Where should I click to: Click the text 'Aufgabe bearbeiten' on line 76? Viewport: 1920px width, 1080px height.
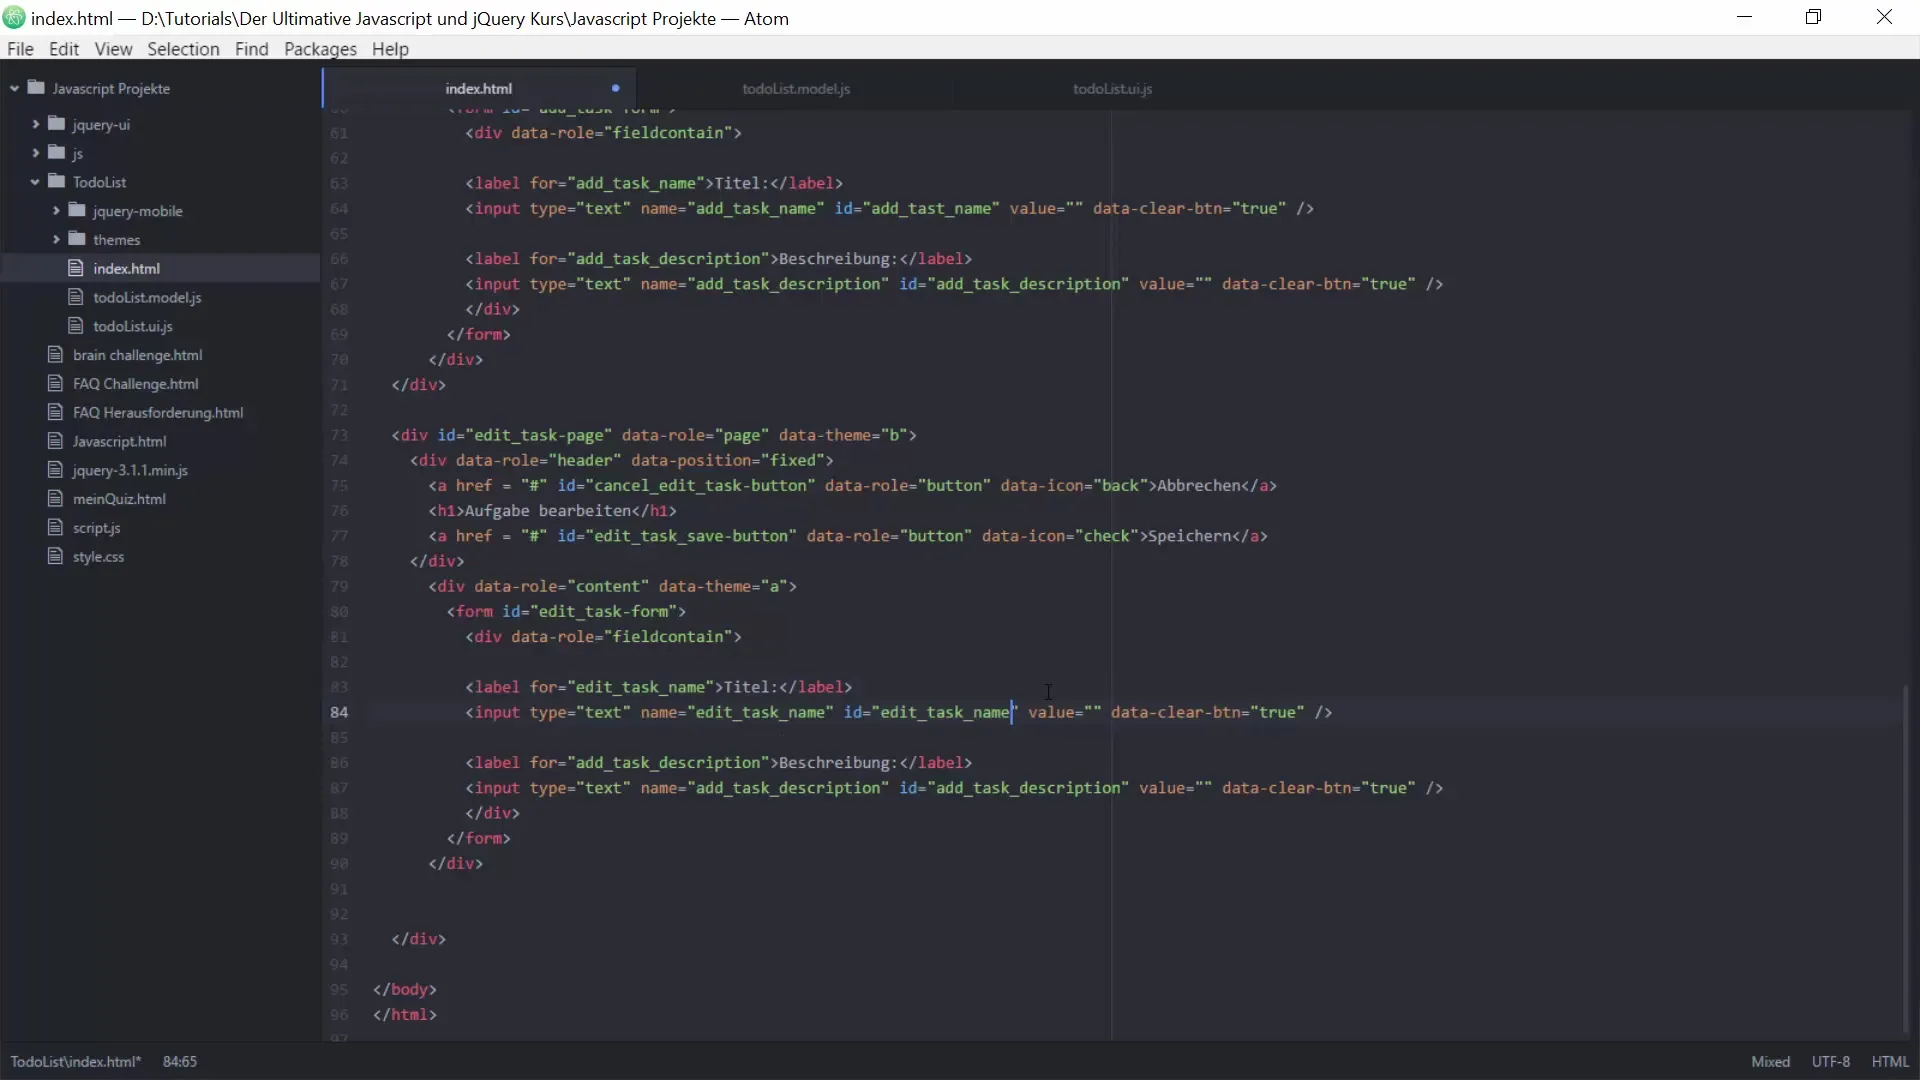pos(548,511)
